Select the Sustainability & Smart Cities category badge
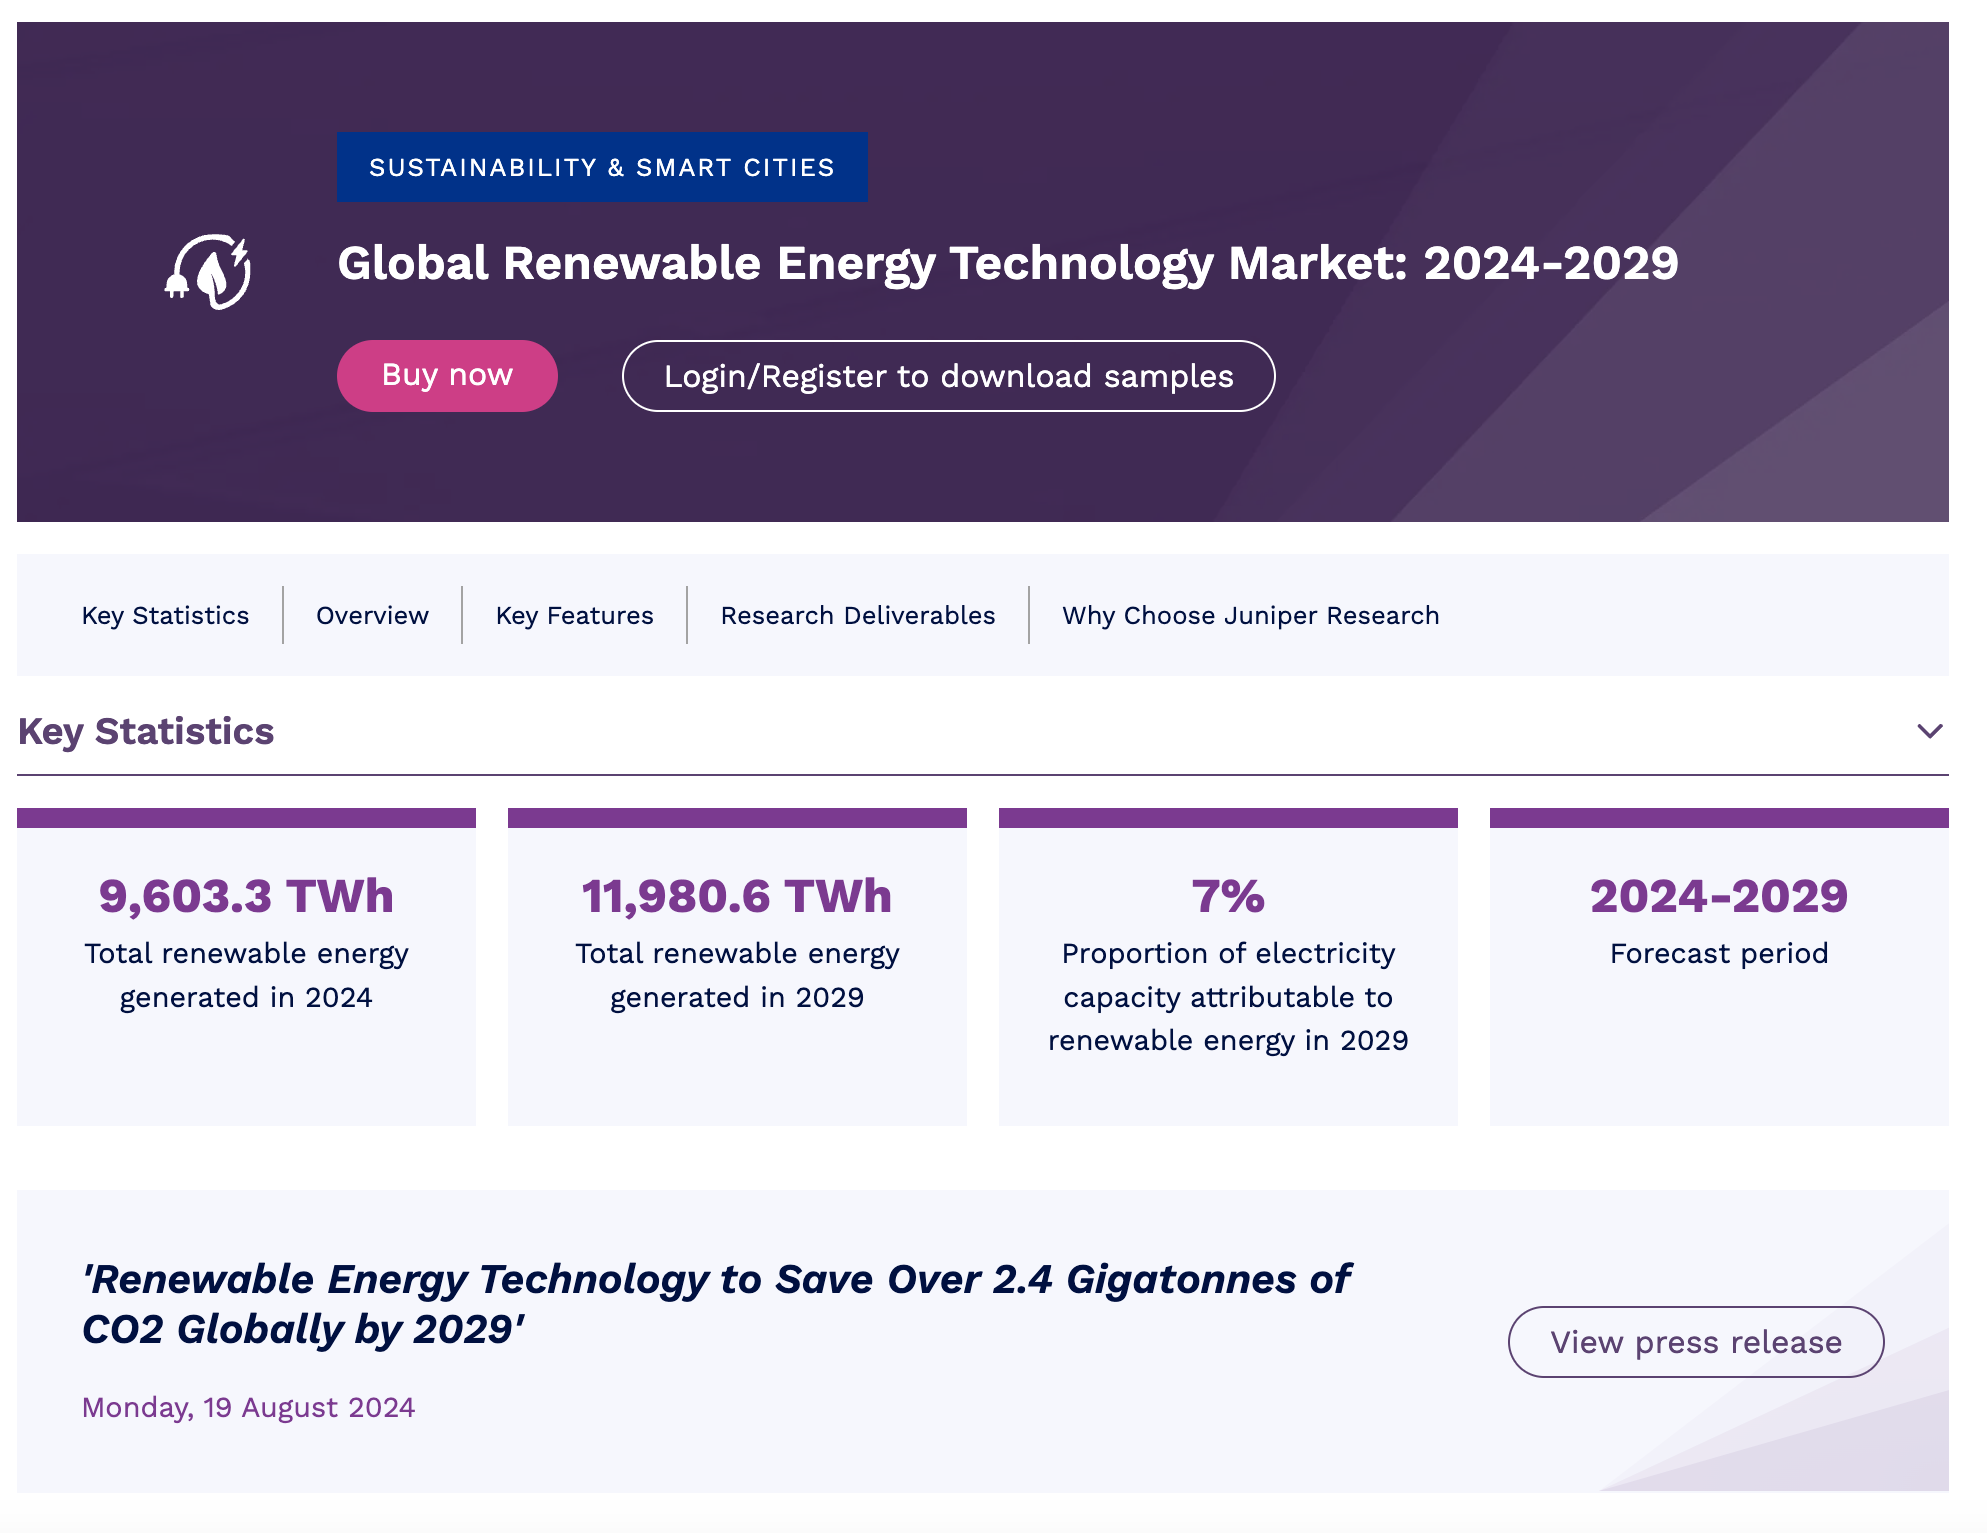1987x1533 pixels. (600, 167)
